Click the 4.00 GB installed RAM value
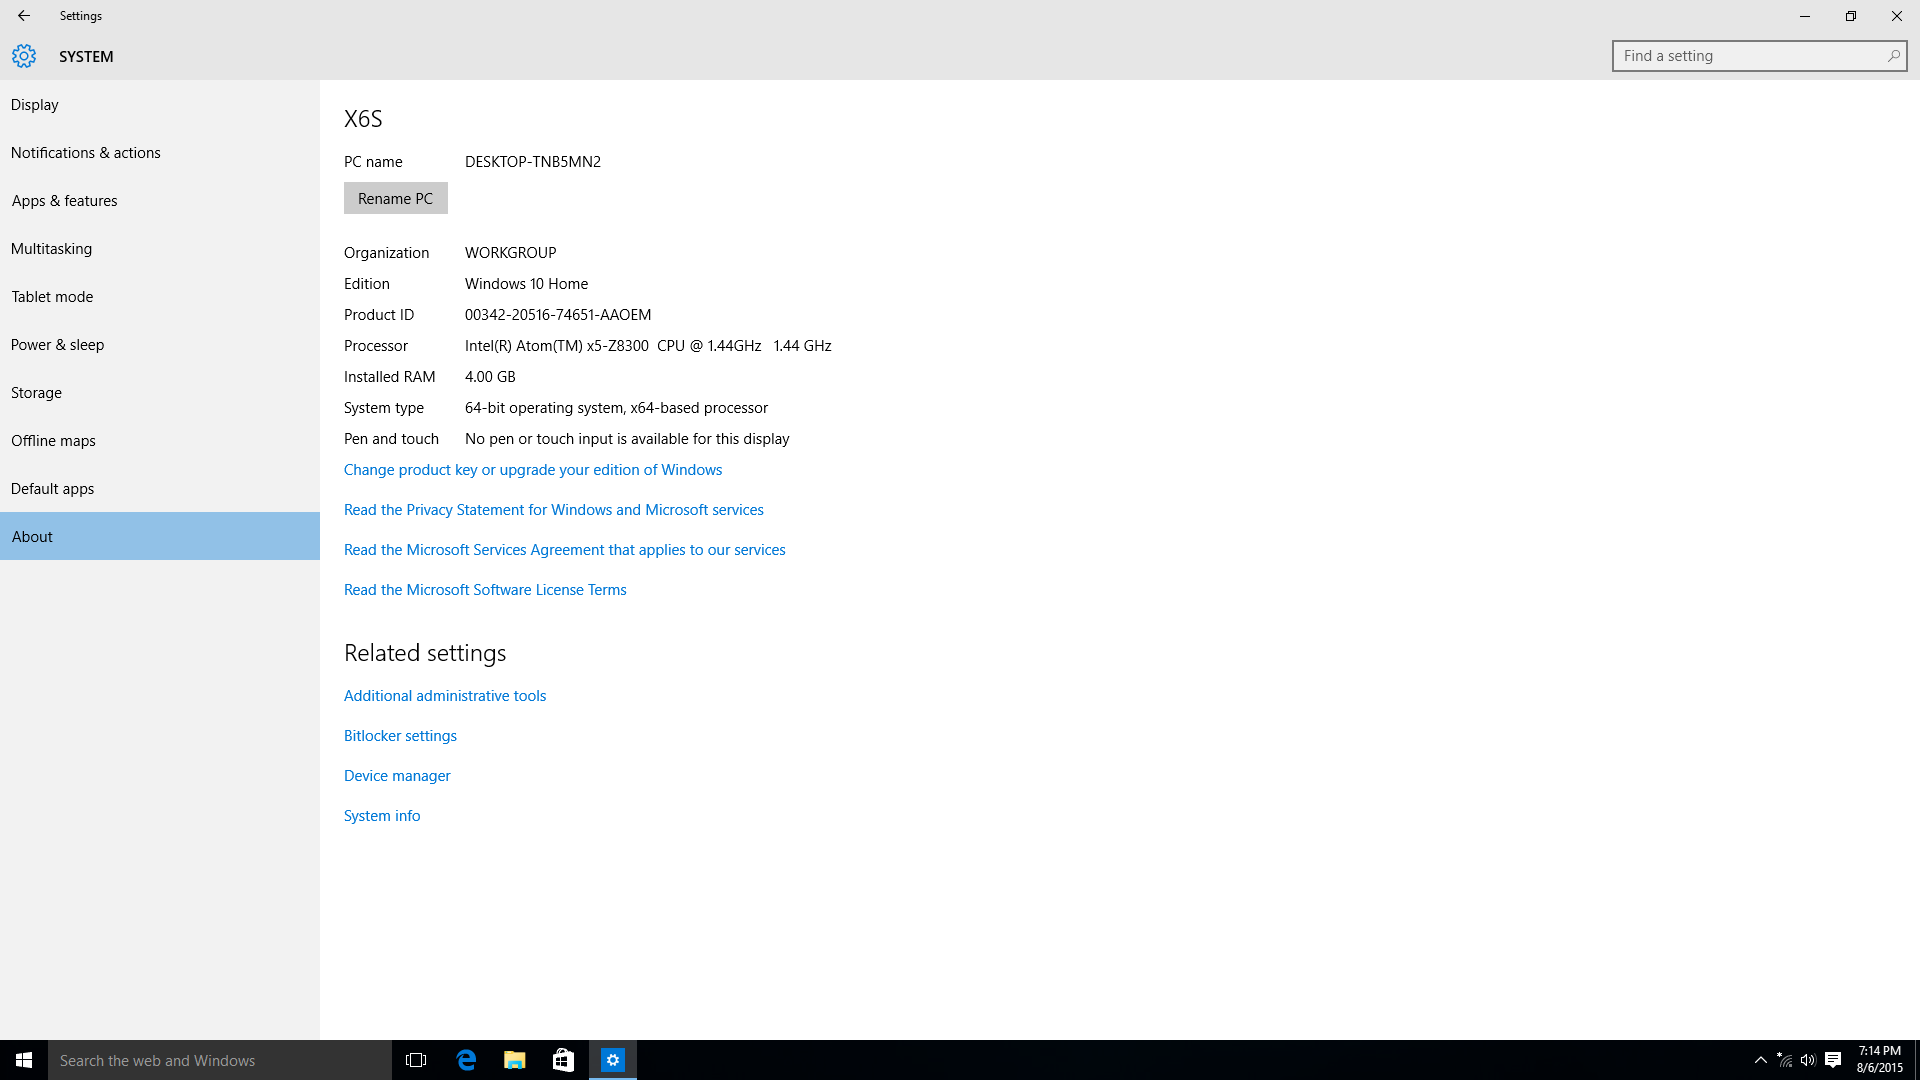The image size is (1920, 1080). (490, 377)
